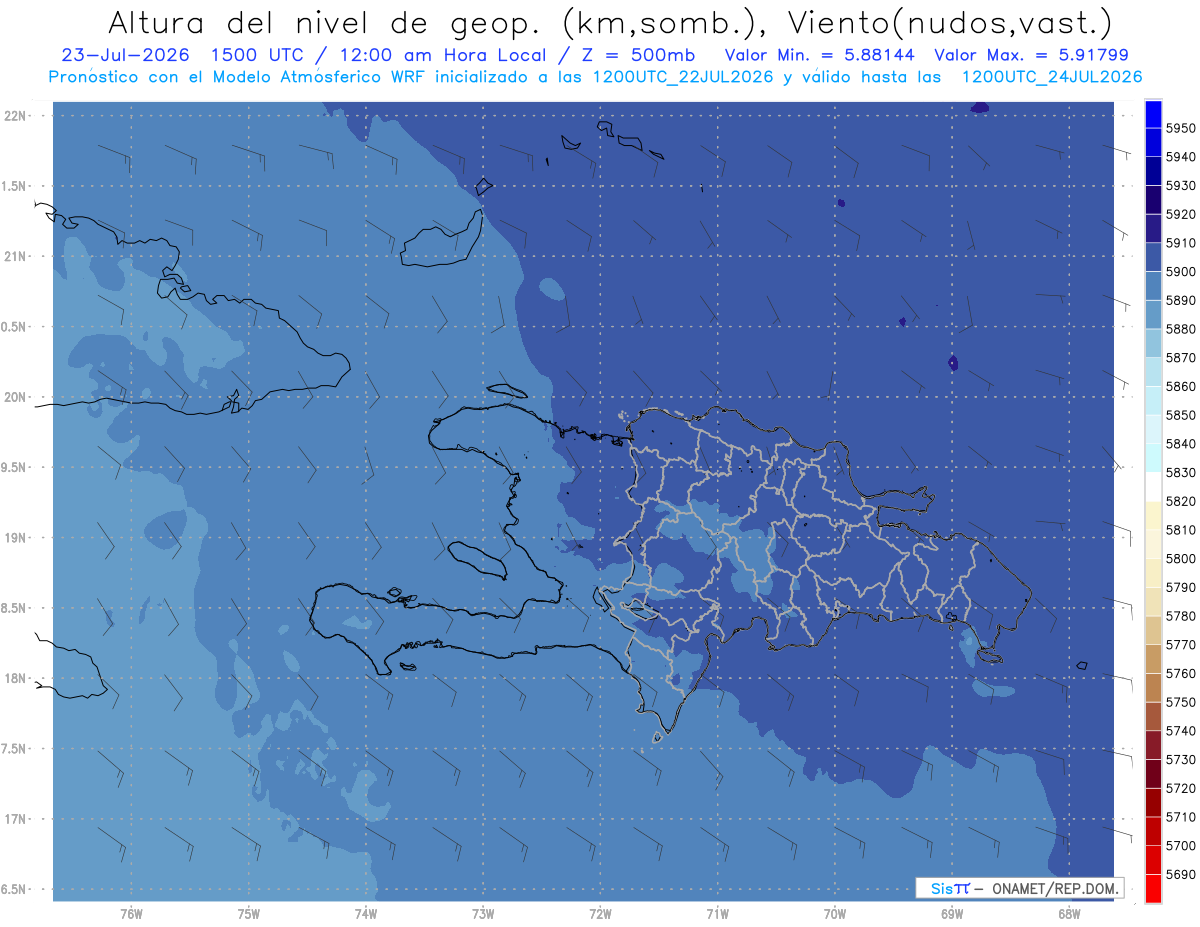Viewport: 1200px width, 927px height.
Task: Click 'Valor Min. = 5.88144' text
Action: point(819,55)
